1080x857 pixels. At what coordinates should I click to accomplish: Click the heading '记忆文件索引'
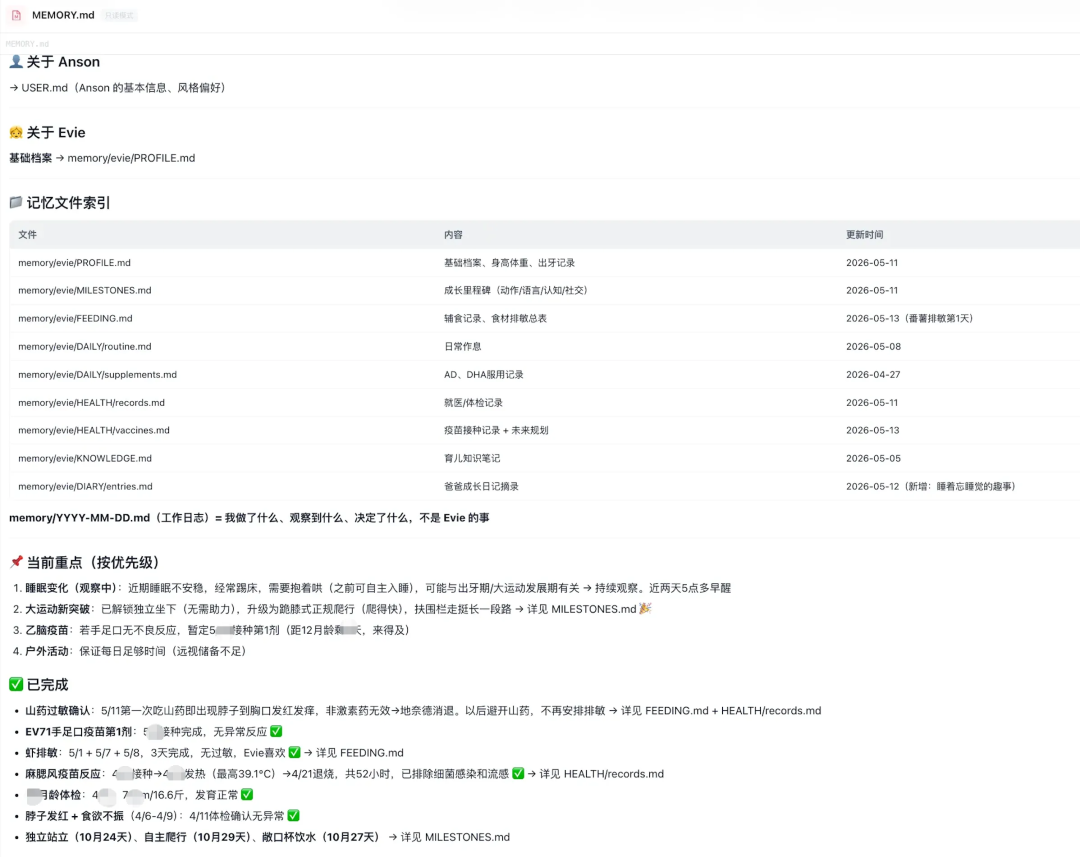coord(68,203)
